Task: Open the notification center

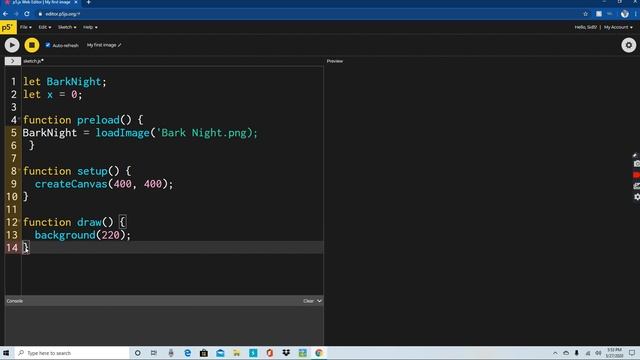Action: pyautogui.click(x=632, y=353)
